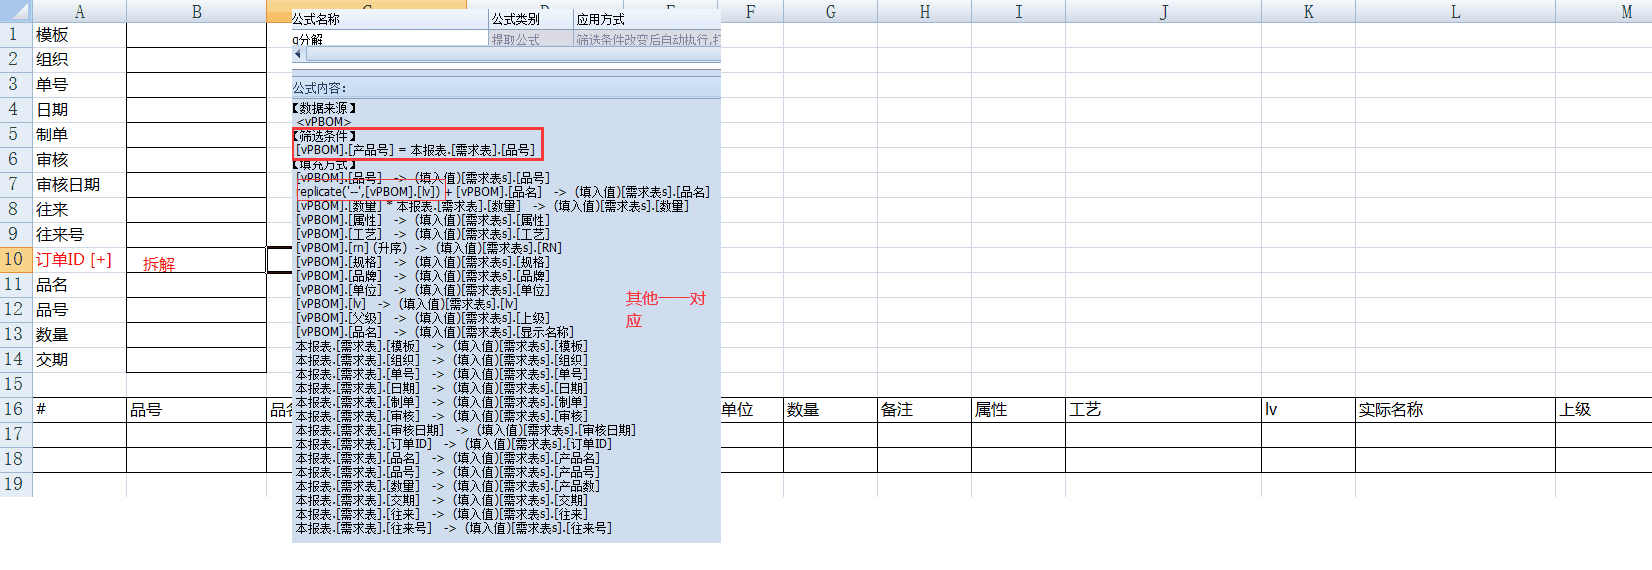This screenshot has width=1652, height=570.
Task: Click the 模板 input cell in column B
Action: tap(197, 35)
